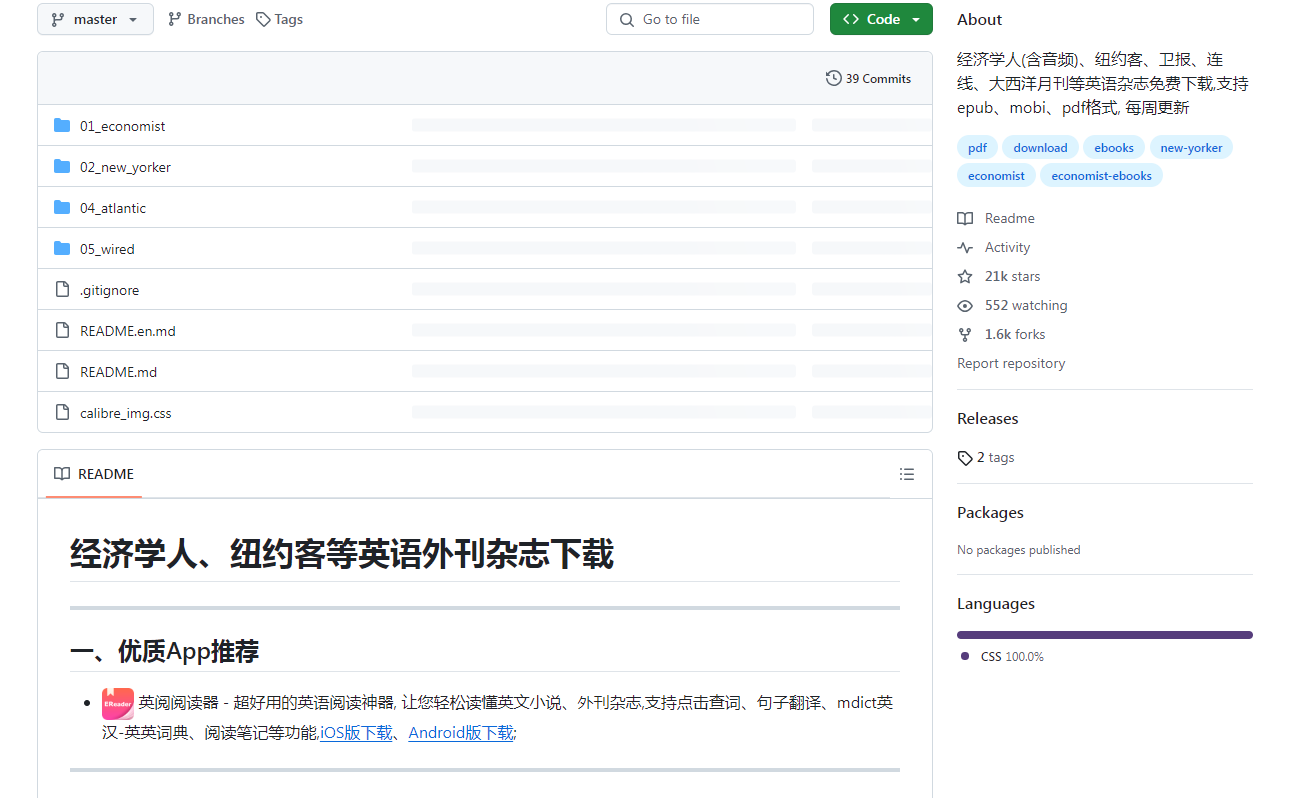Screen dimensions: 1300x798
Task: Click the tag icon next to 2 tags
Action: point(965,457)
